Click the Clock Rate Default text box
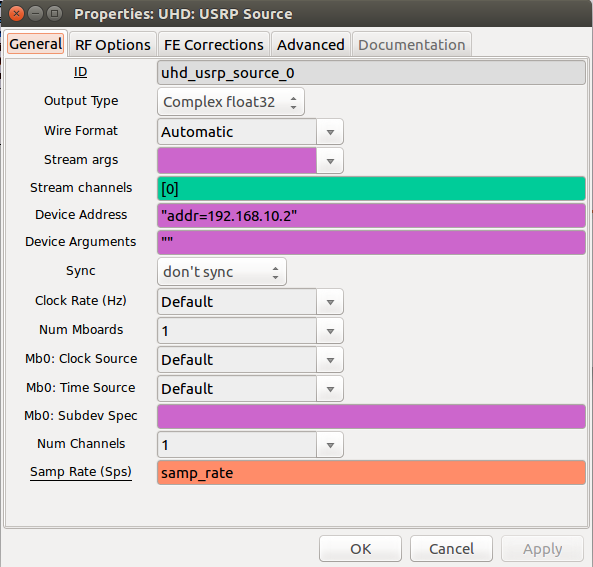The image size is (593, 567). (x=237, y=301)
